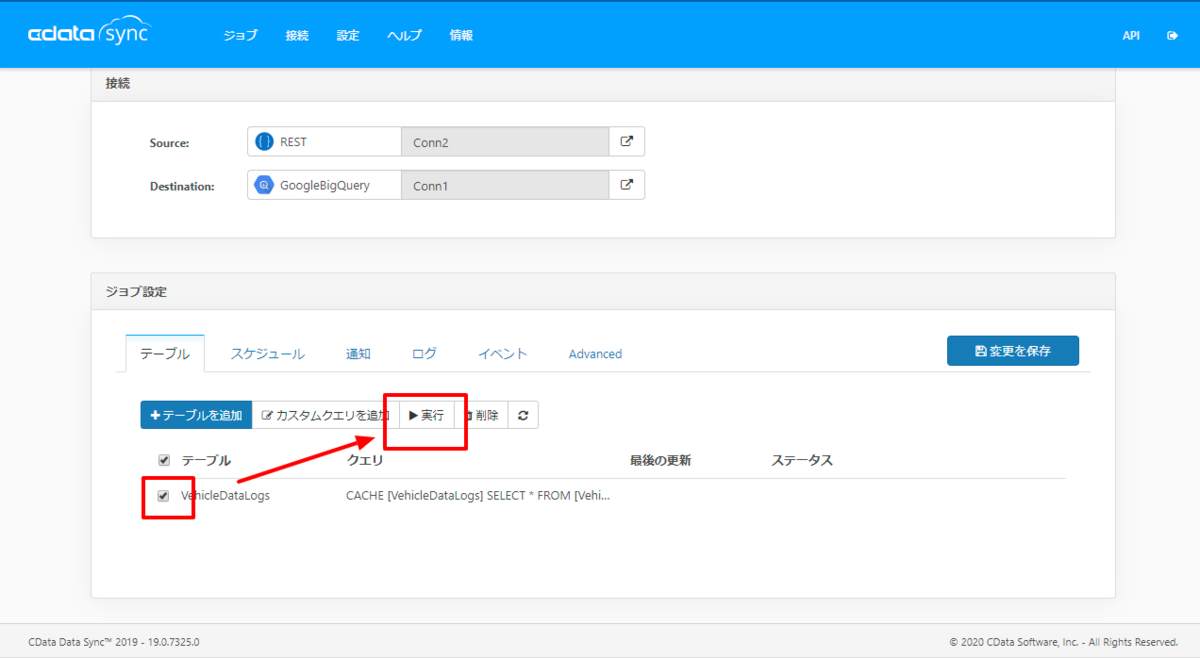This screenshot has width=1200, height=658.
Task: Click the 最後の更新 column header
Action: point(660,460)
